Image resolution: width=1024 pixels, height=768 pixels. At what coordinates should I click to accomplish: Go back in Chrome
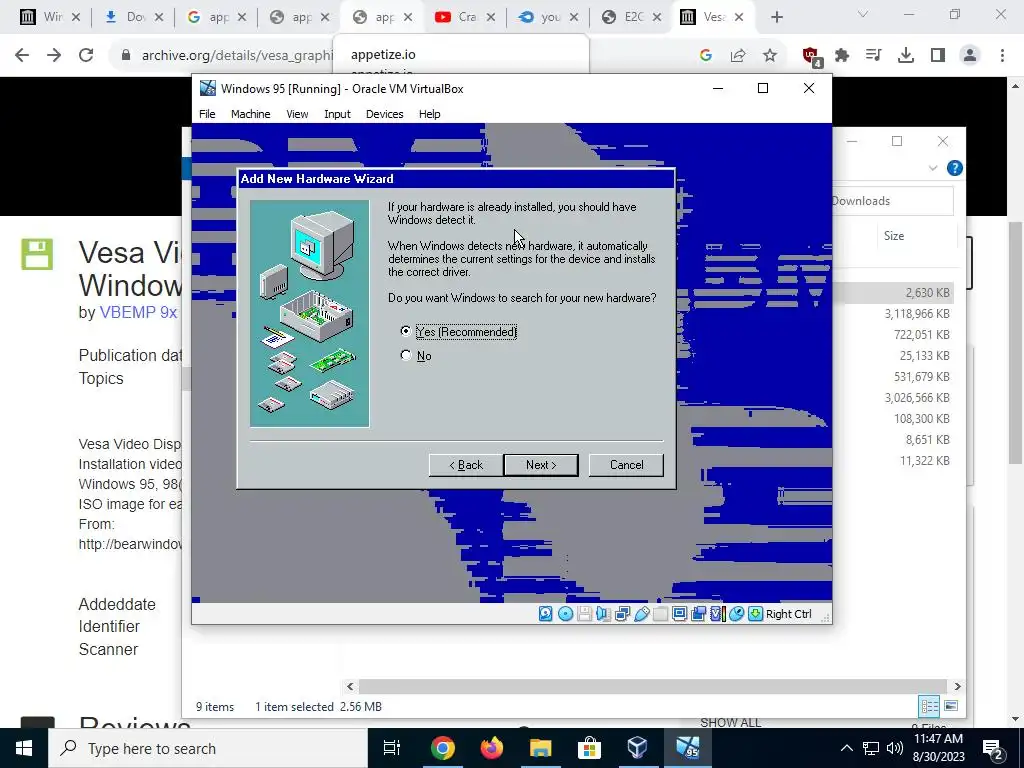click(22, 56)
